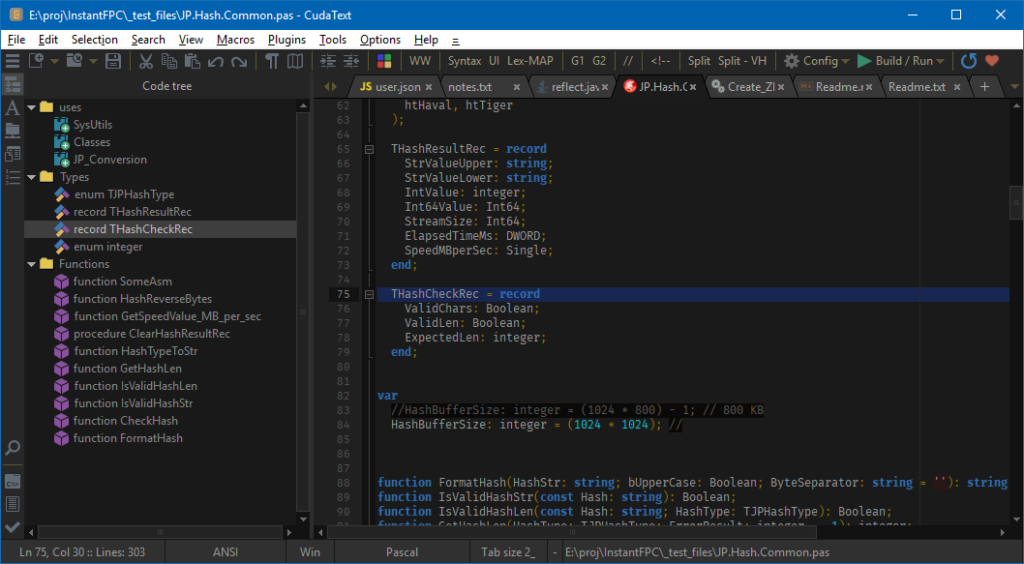Click the Cut scissors icon
The image size is (1024, 564).
coord(146,61)
